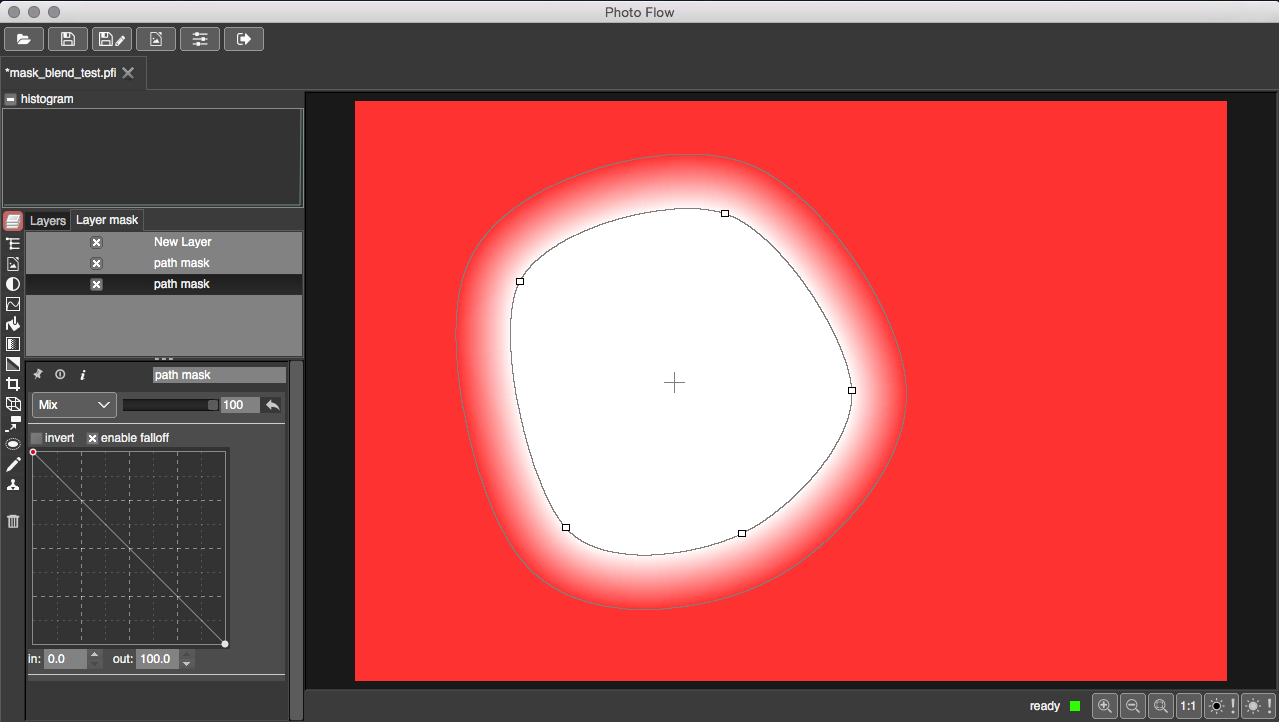Select the mask_blend_test.pfi document tab
The image size is (1279, 722).
60,73
